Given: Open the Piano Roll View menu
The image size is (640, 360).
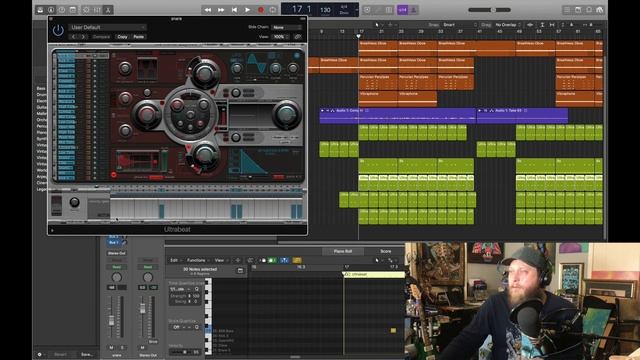Looking at the screenshot, I should 221,260.
